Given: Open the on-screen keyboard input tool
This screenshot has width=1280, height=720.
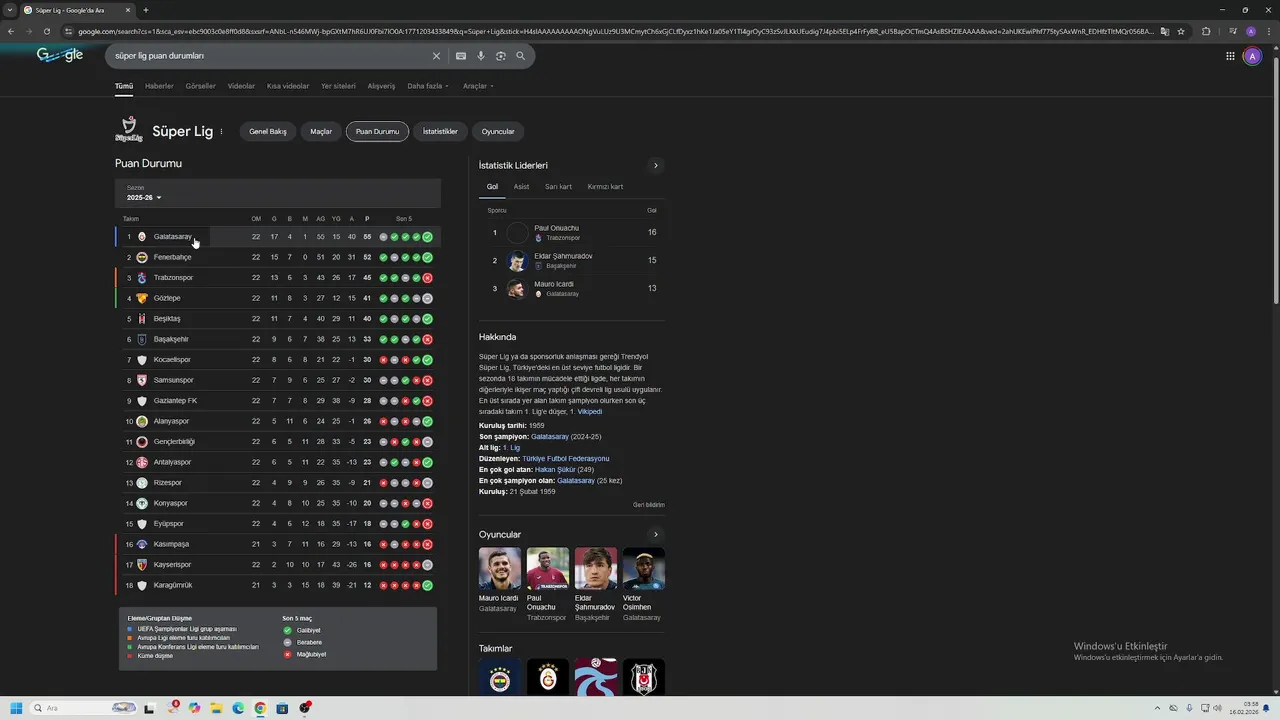Looking at the screenshot, I should 461,56.
